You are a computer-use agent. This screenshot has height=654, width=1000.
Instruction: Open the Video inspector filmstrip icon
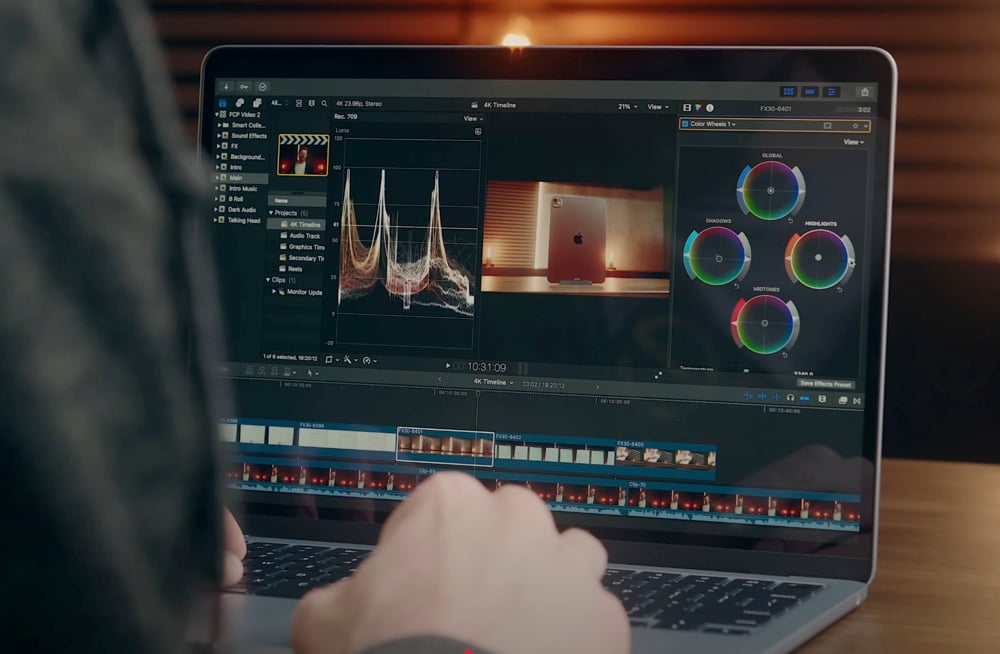click(687, 108)
